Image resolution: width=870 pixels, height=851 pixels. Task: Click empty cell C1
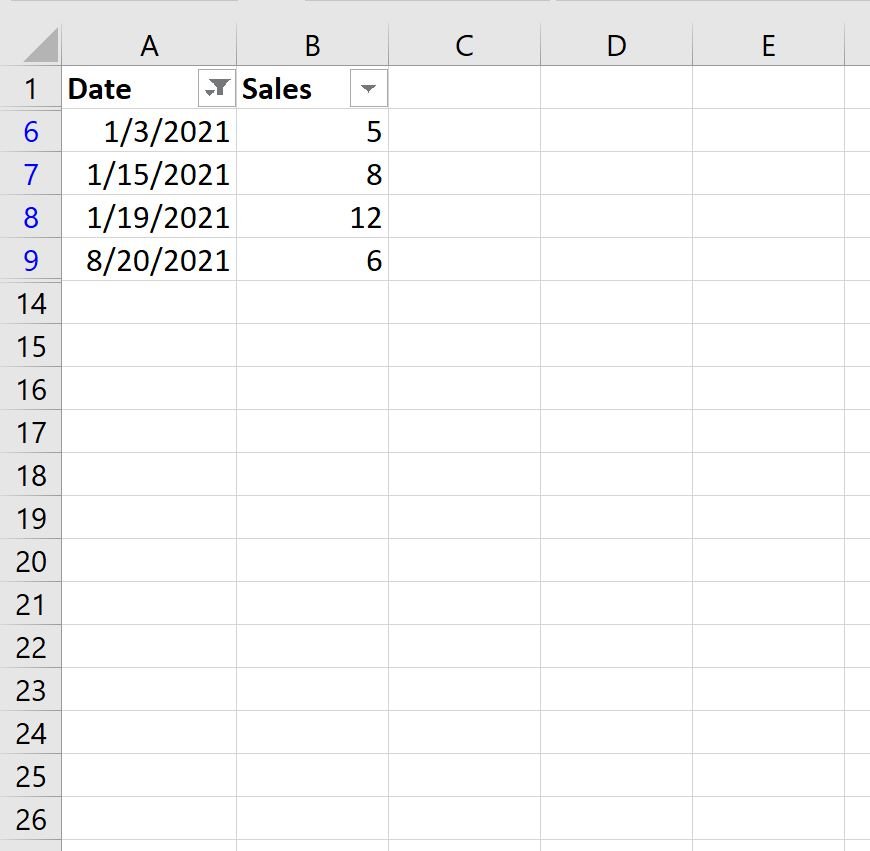[x=464, y=88]
